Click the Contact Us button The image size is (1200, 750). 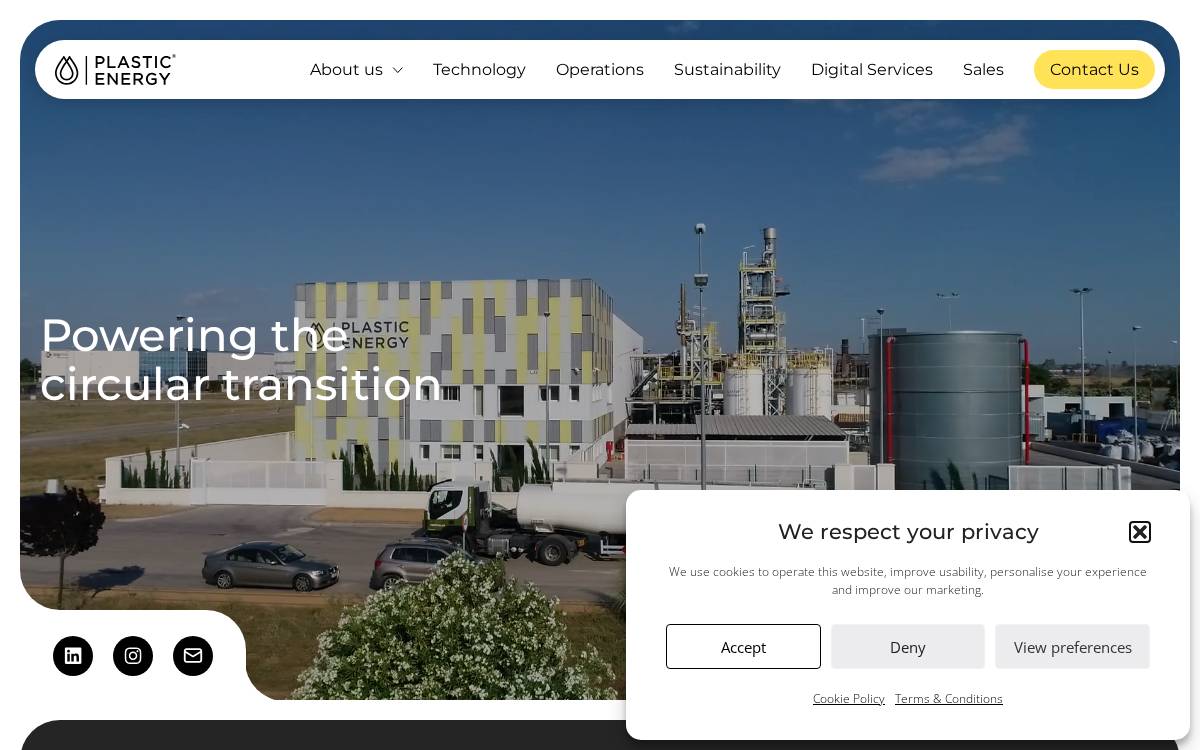pos(1094,70)
